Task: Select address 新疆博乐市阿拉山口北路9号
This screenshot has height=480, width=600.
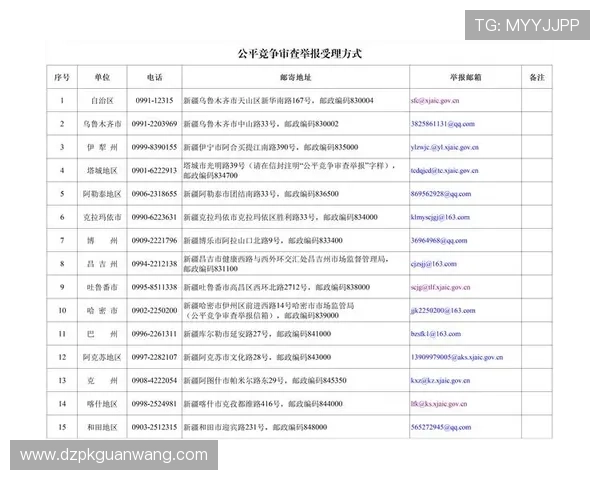Action: [232, 241]
